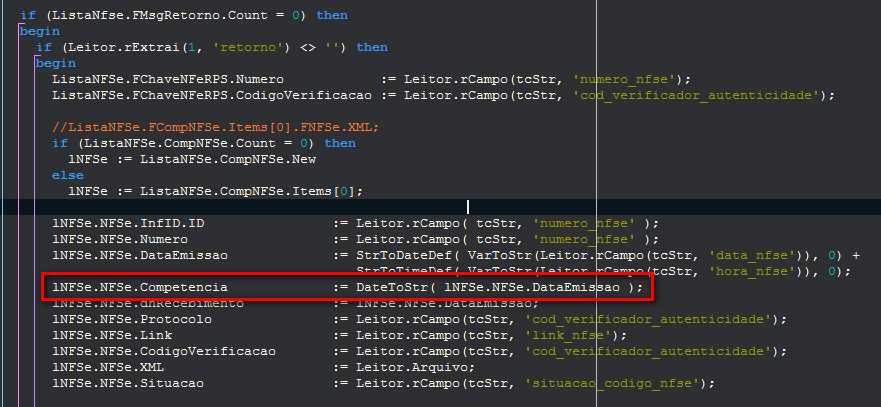
Task: Click lNFSe.NFSe.Protocolo property
Action: coord(132,319)
